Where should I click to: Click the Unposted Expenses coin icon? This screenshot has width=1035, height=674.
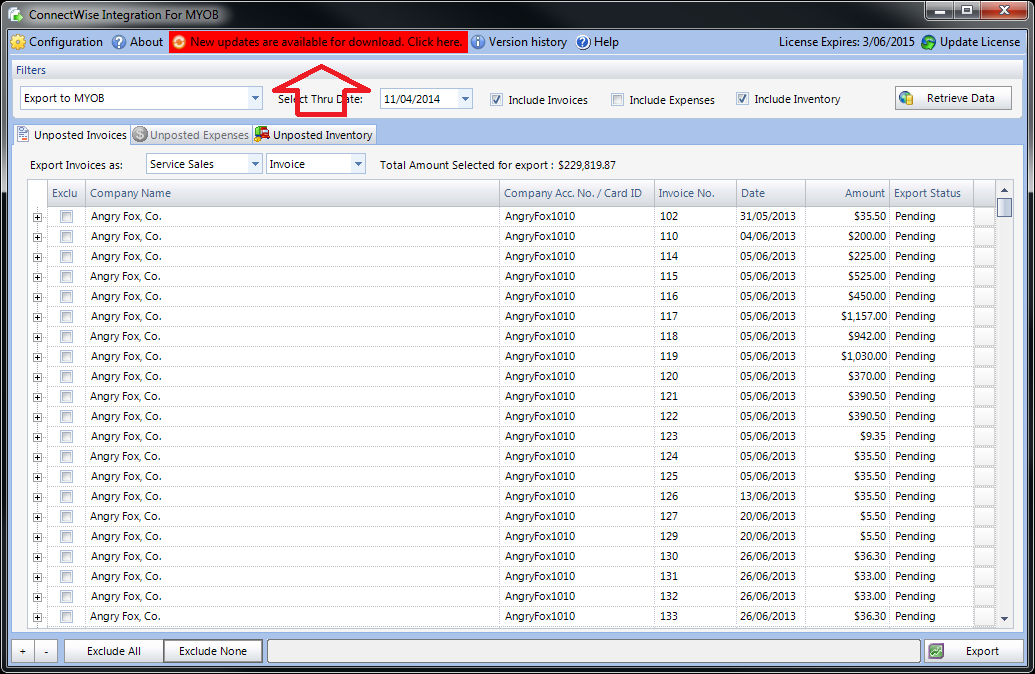(139, 135)
